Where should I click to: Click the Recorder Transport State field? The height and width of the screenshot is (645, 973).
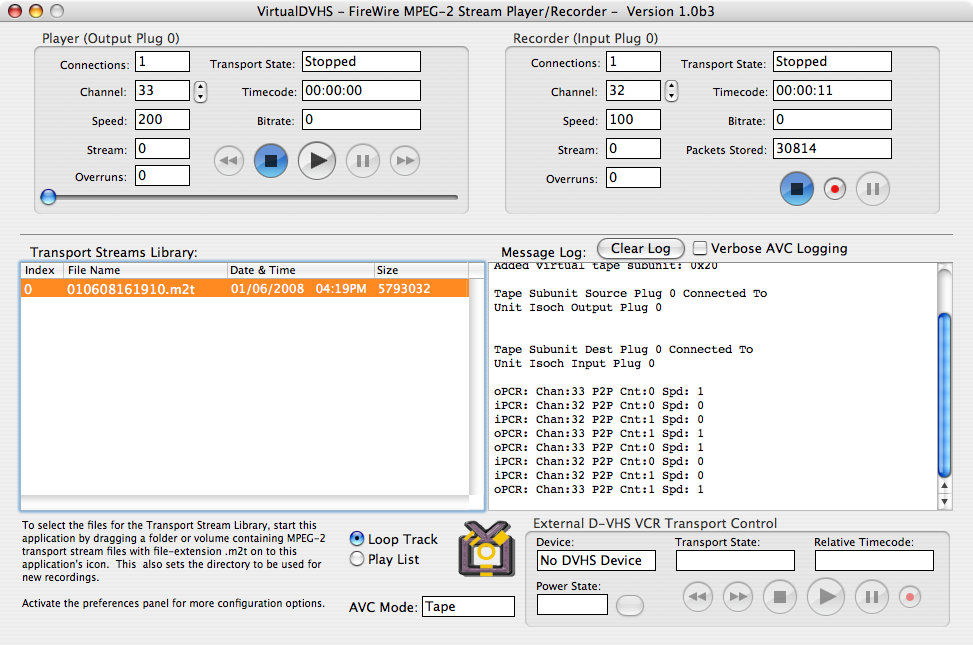click(832, 61)
